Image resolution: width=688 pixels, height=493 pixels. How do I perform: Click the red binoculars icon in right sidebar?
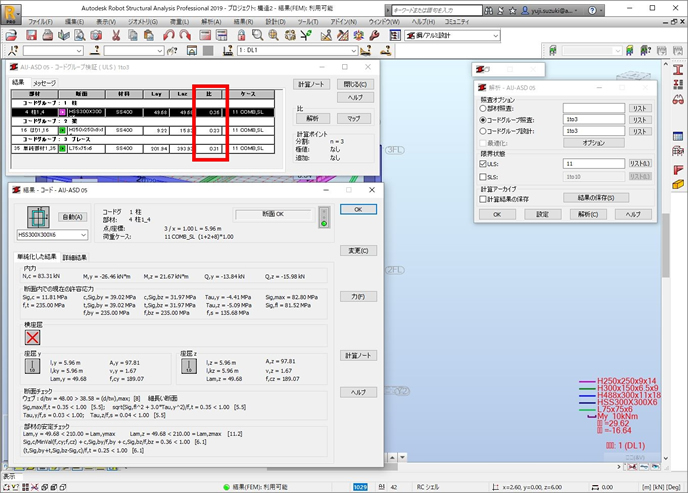click(x=678, y=100)
